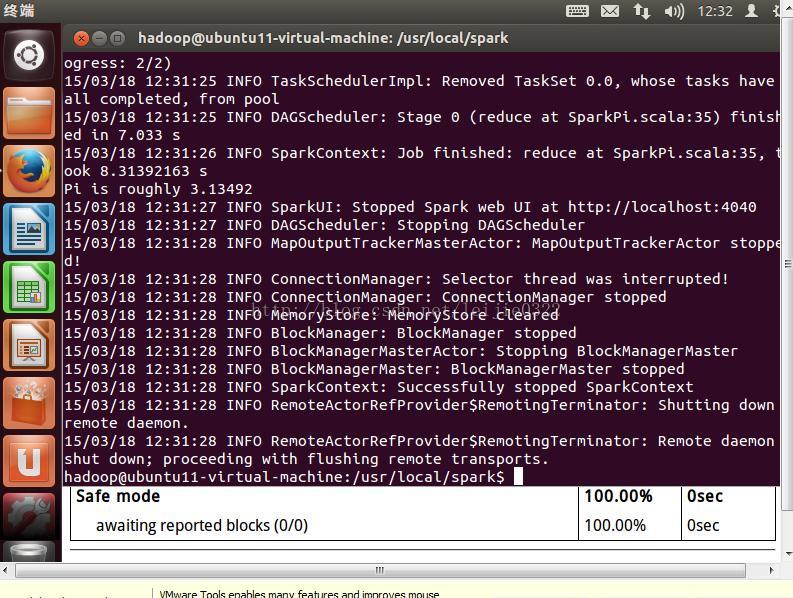The width and height of the screenshot is (793, 598).
Task: Open the clock showing 12:32
Action: coord(715,11)
